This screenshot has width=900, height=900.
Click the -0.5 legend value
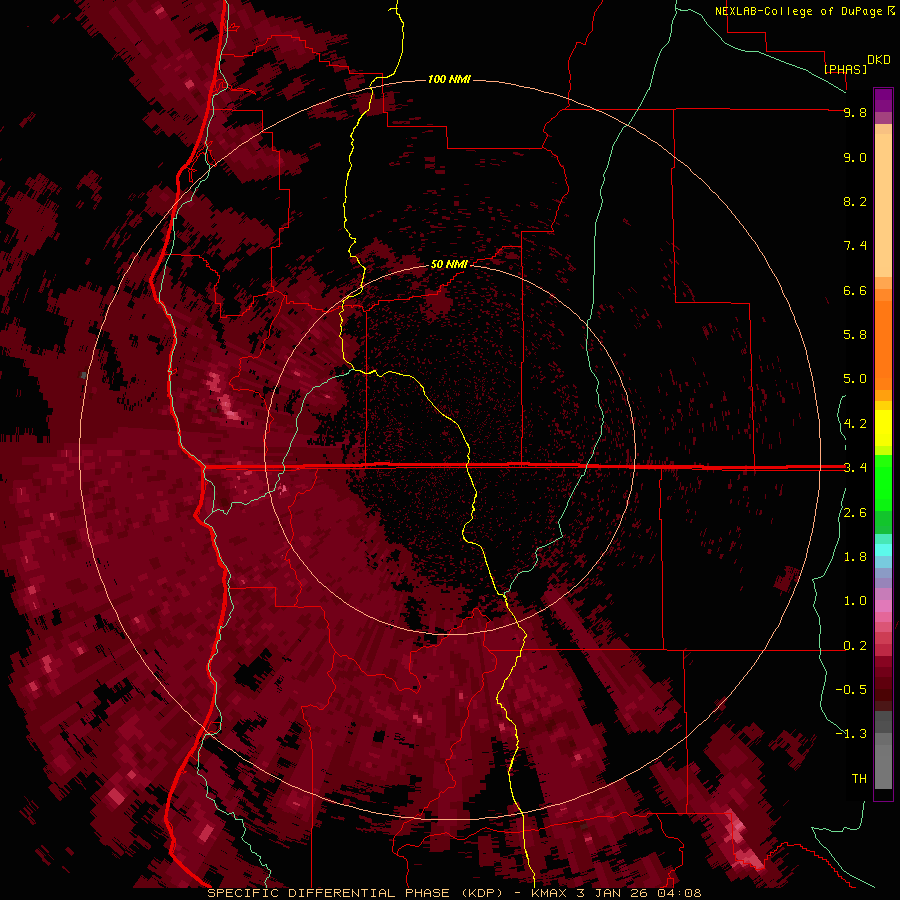pyautogui.click(x=851, y=689)
